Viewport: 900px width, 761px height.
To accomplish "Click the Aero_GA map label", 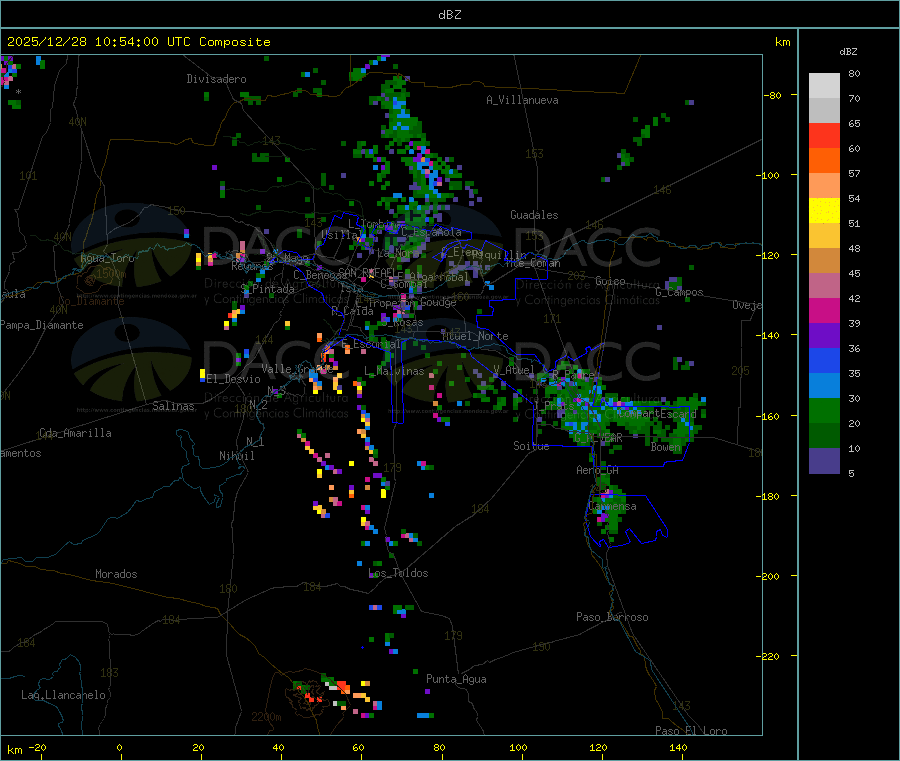I will [598, 470].
